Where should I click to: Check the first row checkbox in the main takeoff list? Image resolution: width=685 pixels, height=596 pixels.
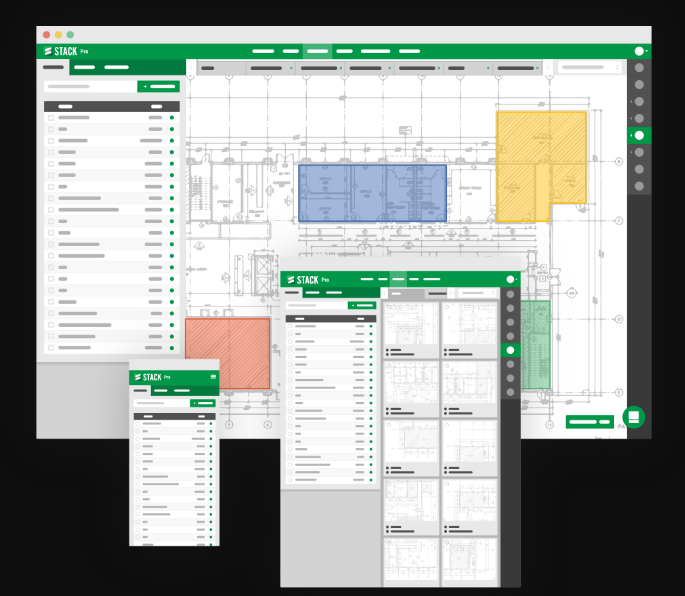[x=51, y=118]
